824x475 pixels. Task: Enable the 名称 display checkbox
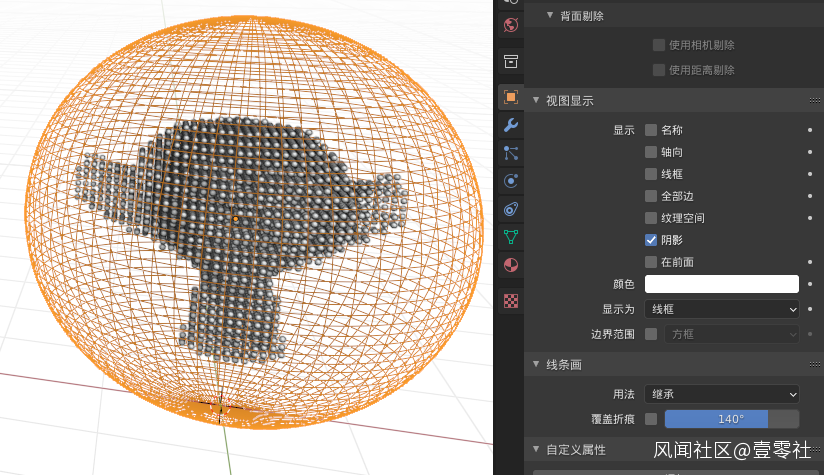(x=651, y=130)
